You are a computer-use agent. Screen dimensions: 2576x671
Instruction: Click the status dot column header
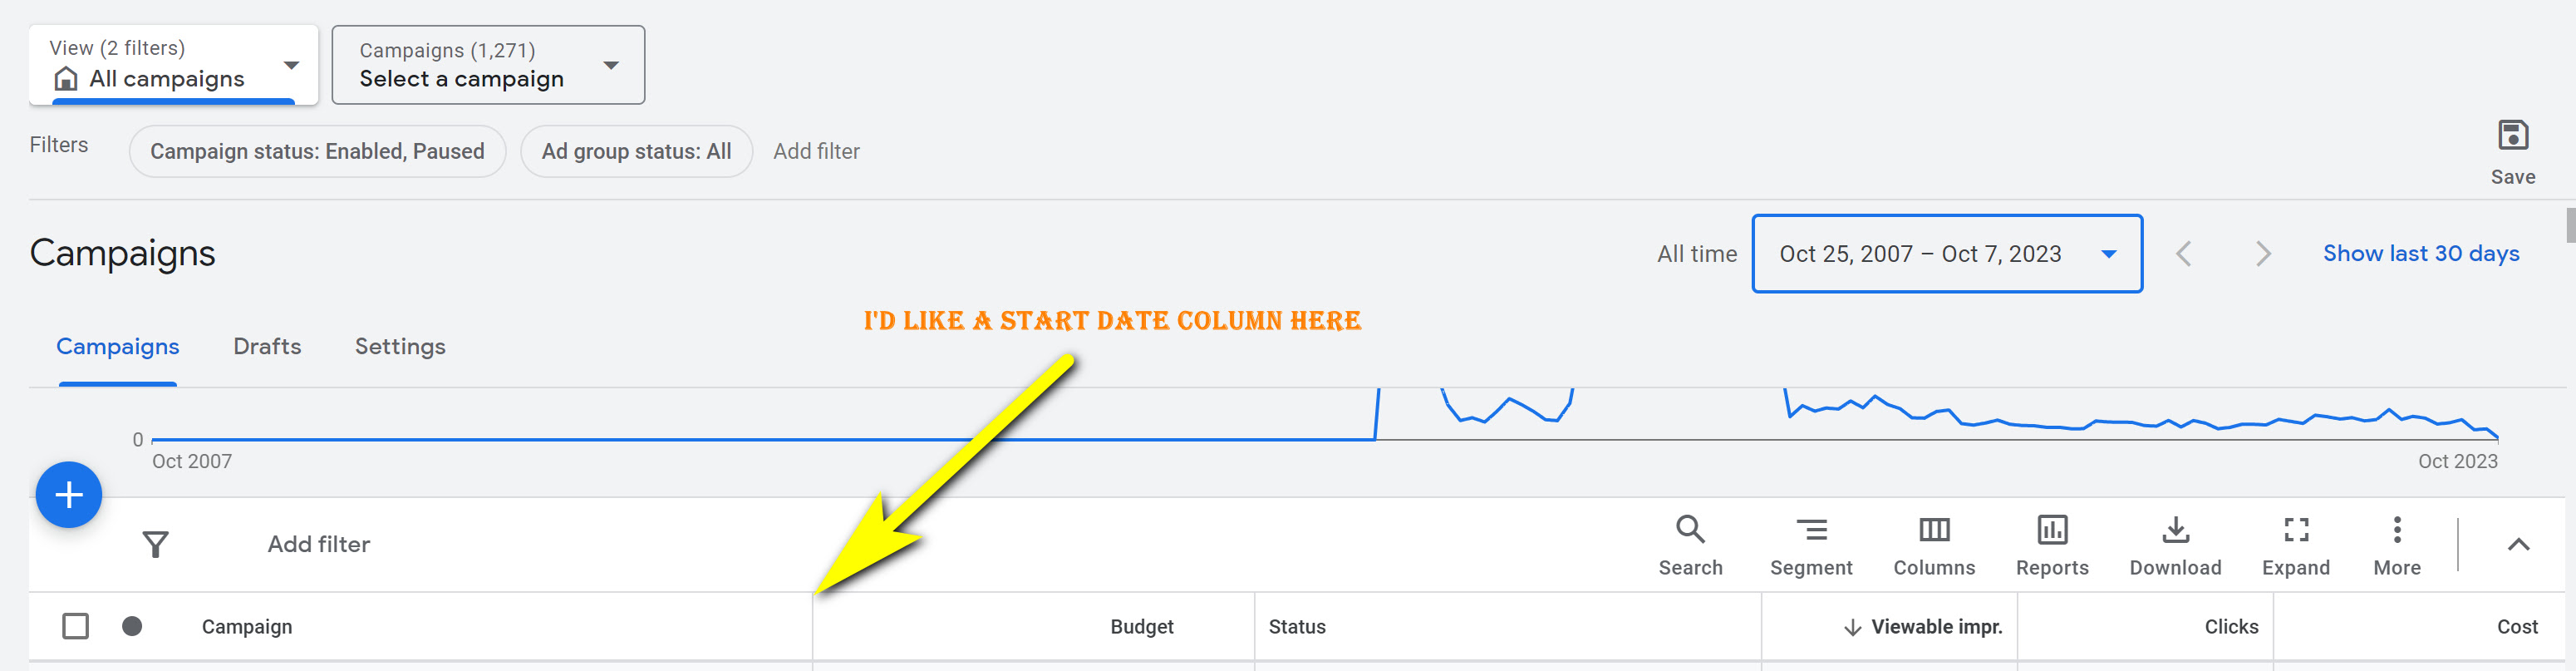tap(132, 626)
